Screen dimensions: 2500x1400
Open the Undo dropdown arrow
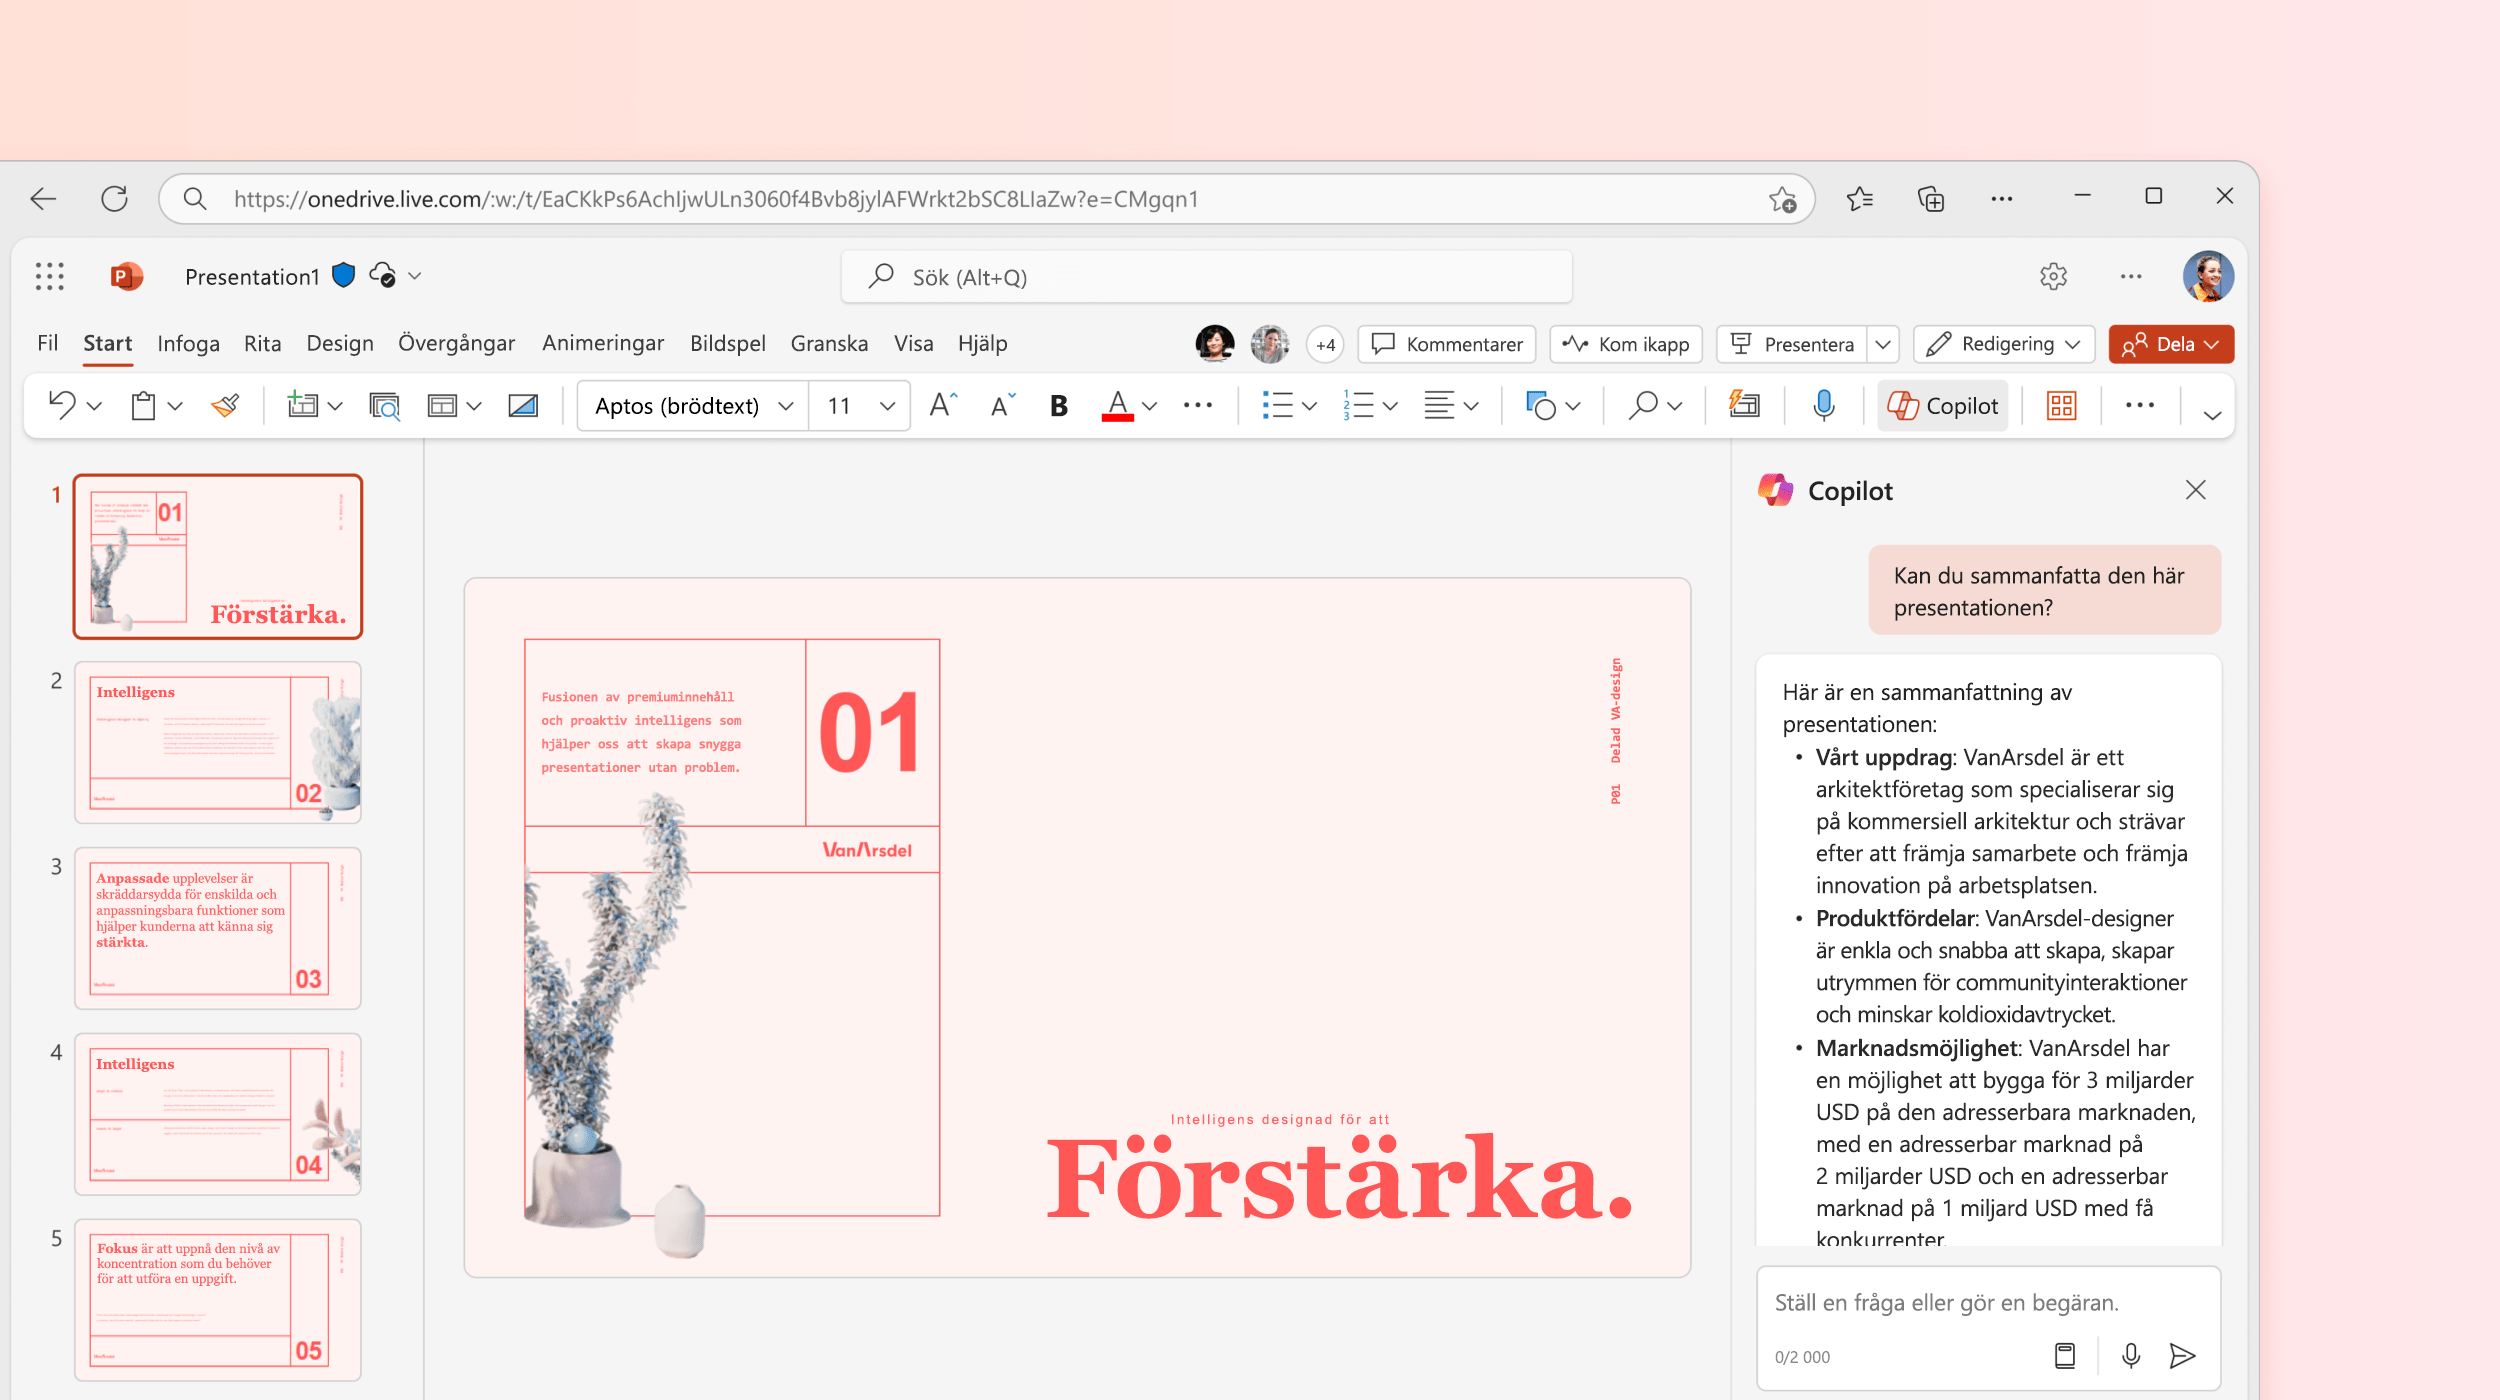pos(94,406)
